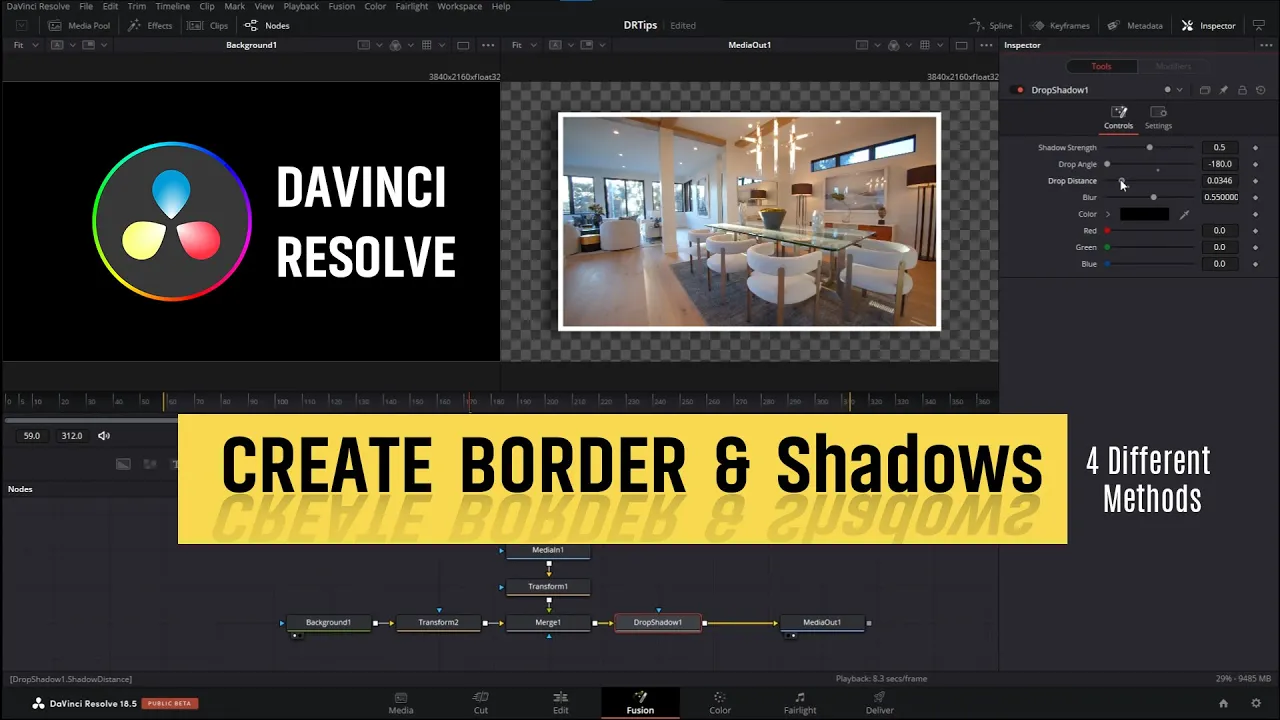Mute audio with the speaker icon
The image size is (1280, 720).
(x=104, y=436)
